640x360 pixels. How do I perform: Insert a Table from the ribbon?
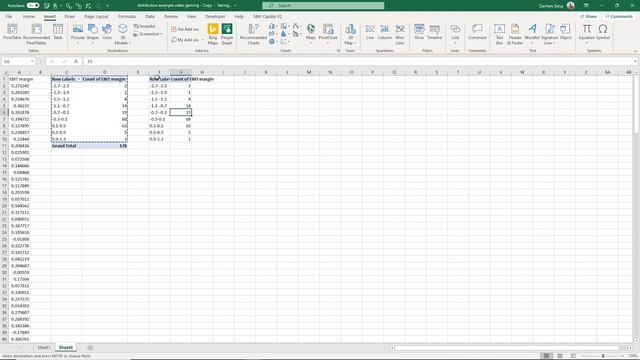[58, 32]
